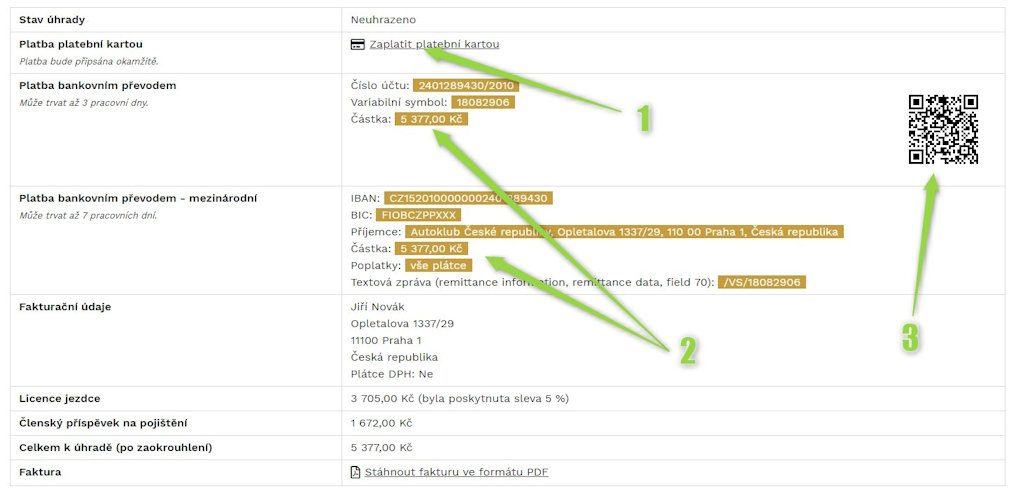This screenshot has height=494, width=1014.
Task: Select the text message /VS/18082906
Action: [x=762, y=283]
